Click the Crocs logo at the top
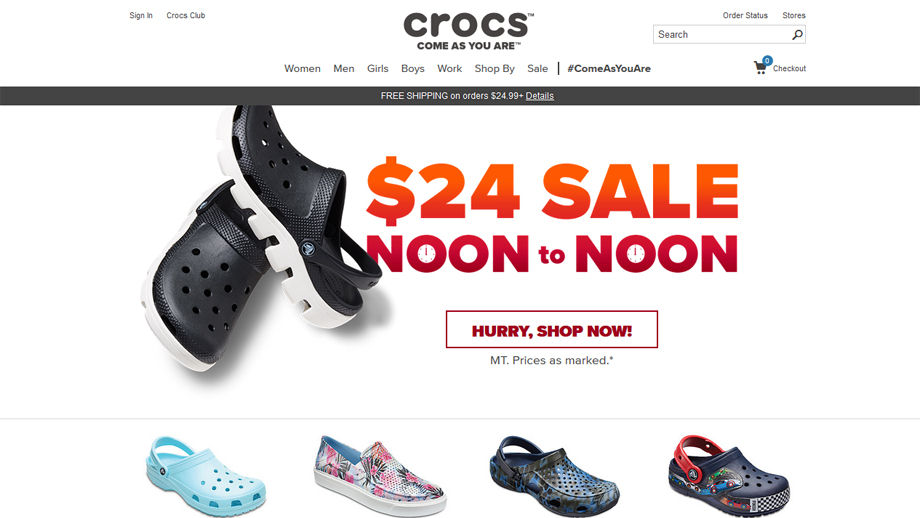This screenshot has width=920, height=518. pyautogui.click(x=468, y=31)
